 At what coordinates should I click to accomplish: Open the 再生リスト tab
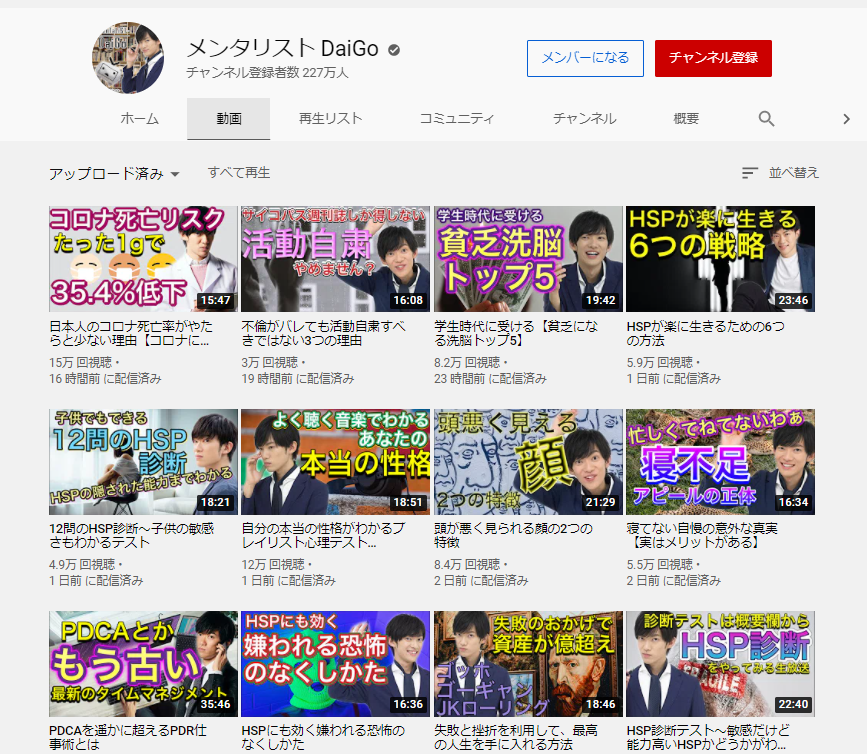coord(331,119)
